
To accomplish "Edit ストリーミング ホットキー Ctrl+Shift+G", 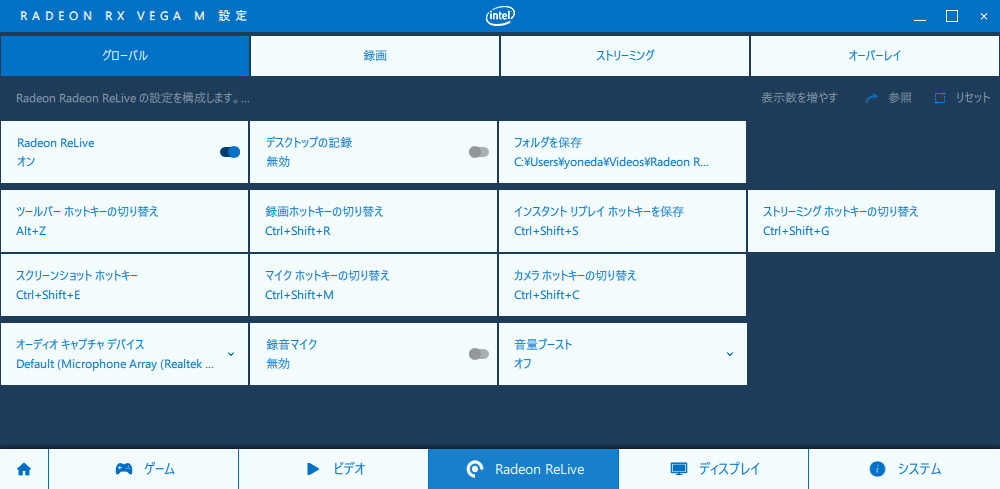I will pos(871,221).
